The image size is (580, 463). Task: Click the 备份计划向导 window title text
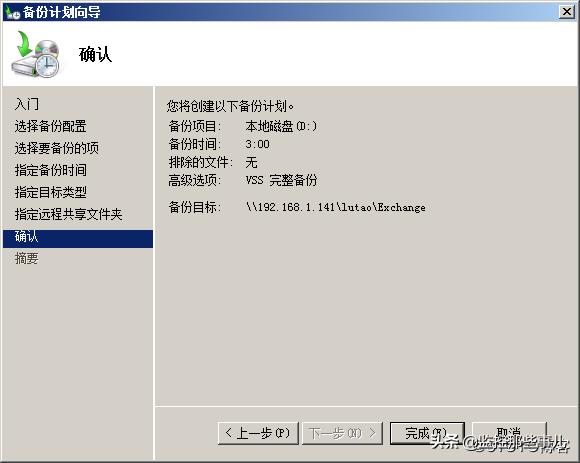[61, 12]
